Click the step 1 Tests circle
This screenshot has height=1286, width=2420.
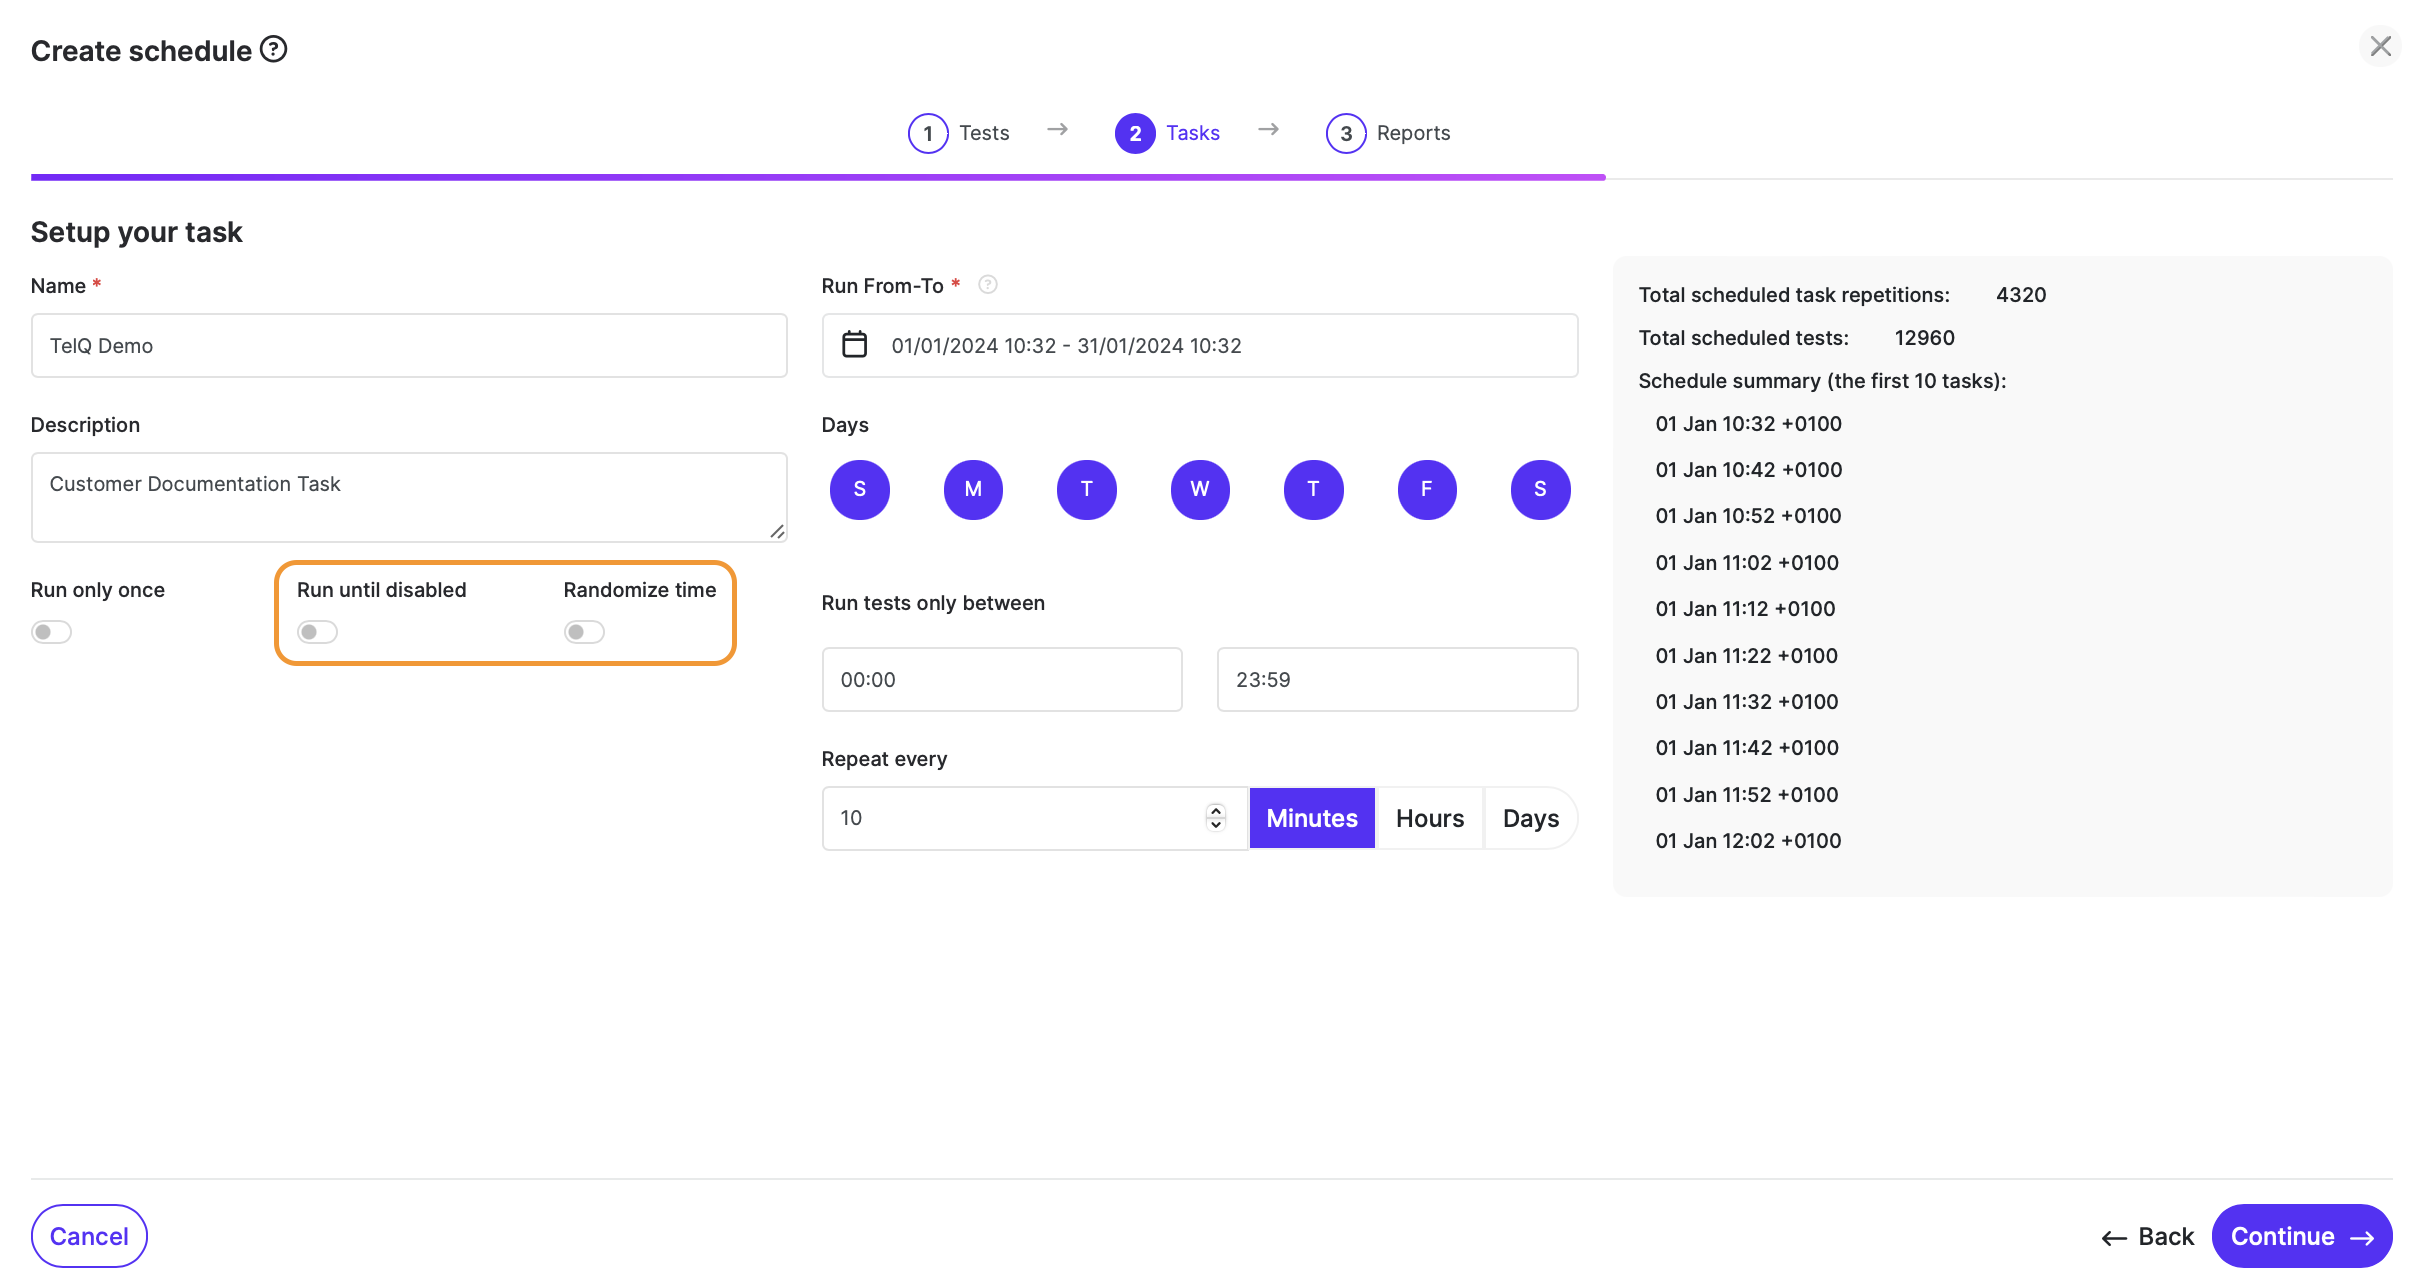pos(927,133)
